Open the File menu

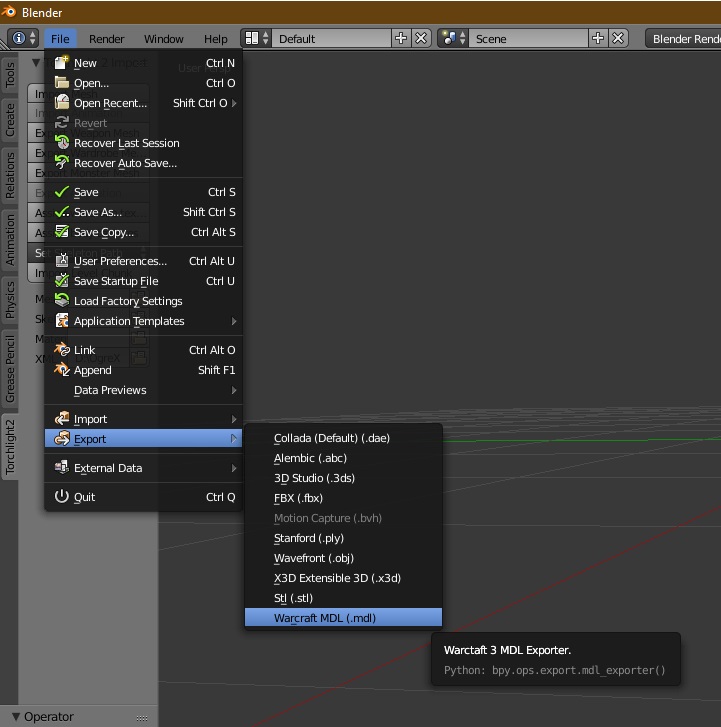tap(60, 38)
